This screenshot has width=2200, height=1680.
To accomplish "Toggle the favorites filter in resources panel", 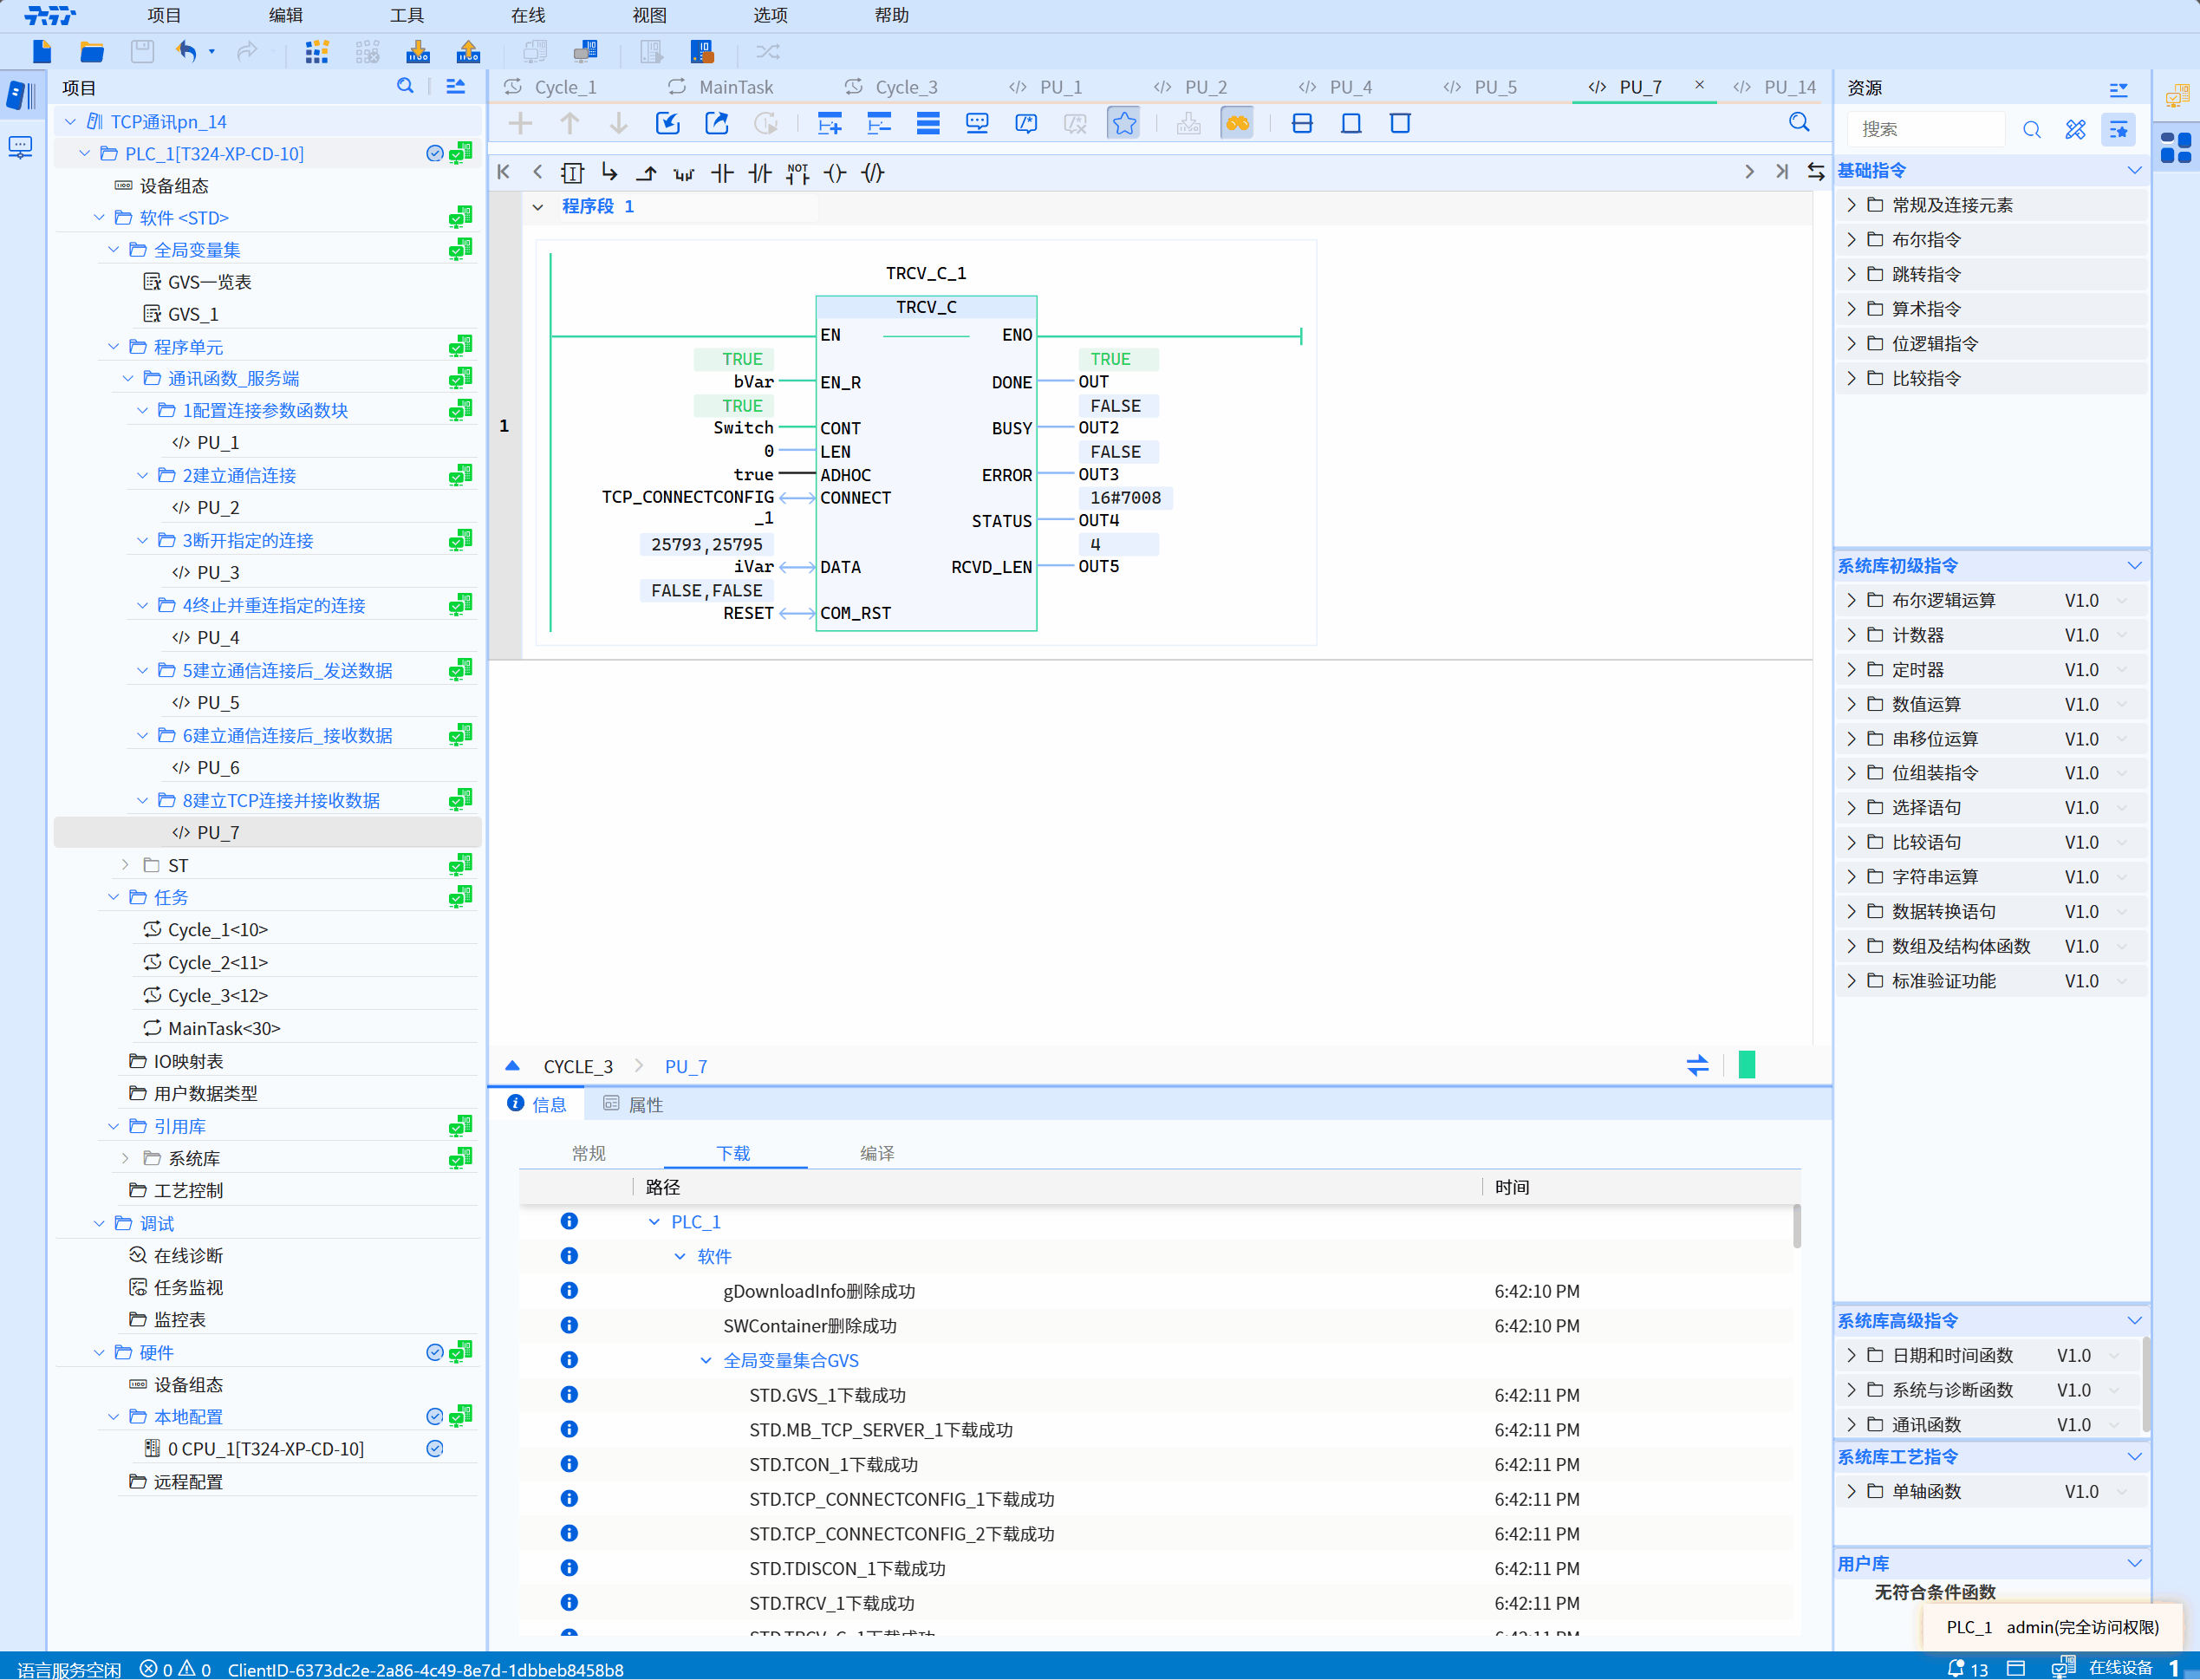I will tap(2118, 129).
